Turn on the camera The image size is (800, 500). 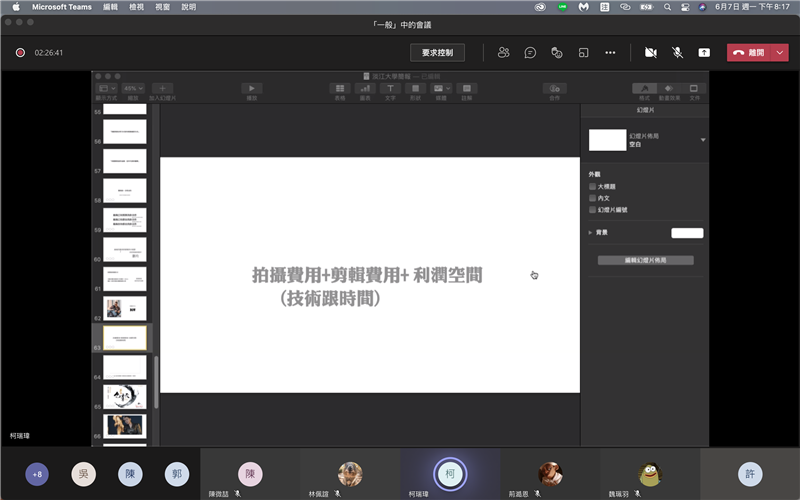coord(651,52)
